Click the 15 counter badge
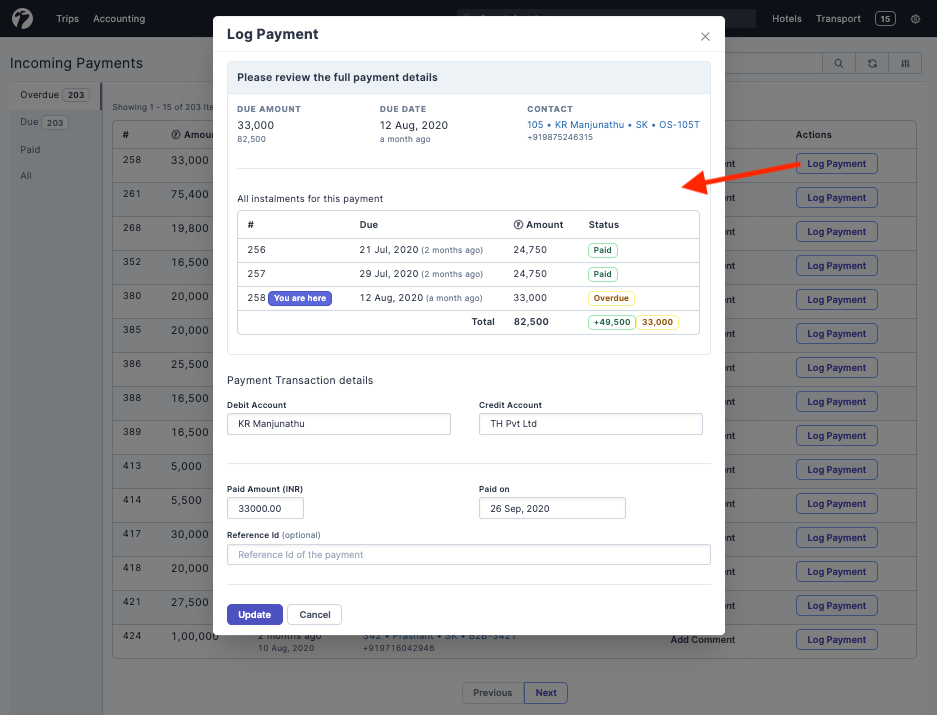Image resolution: width=937 pixels, height=715 pixels. tap(887, 18)
